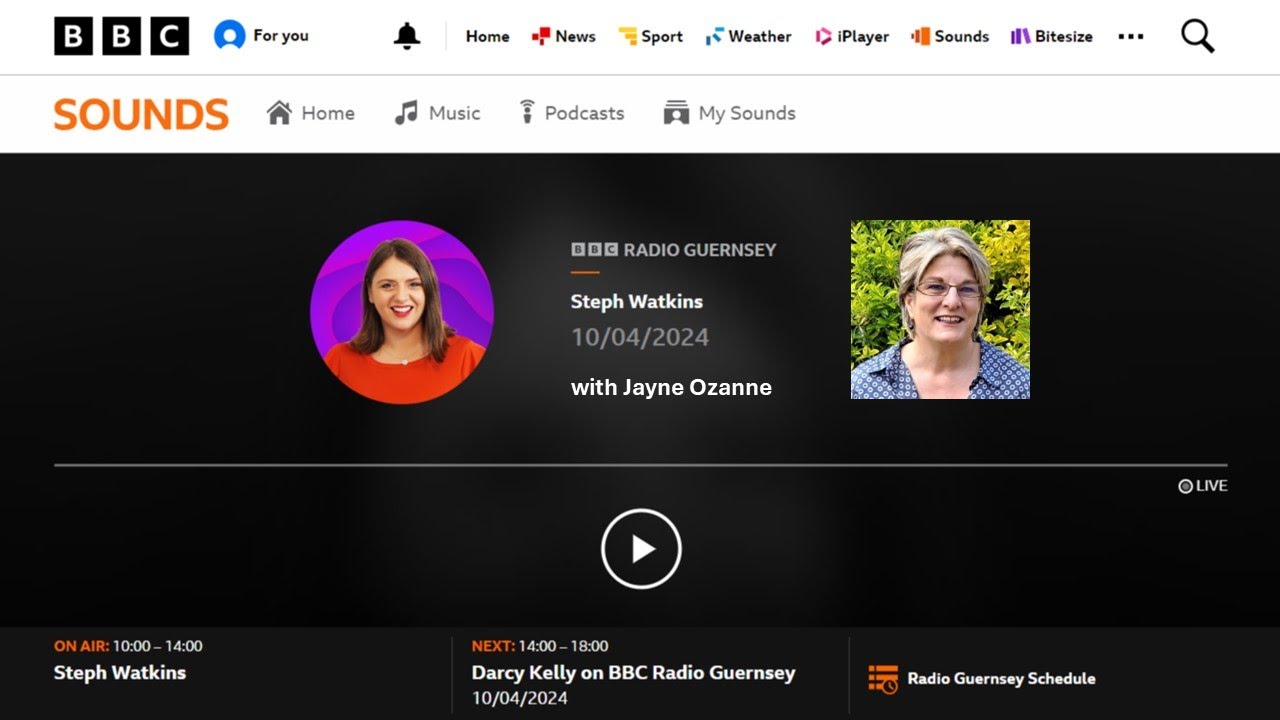Jump to LIVE

coord(1203,486)
